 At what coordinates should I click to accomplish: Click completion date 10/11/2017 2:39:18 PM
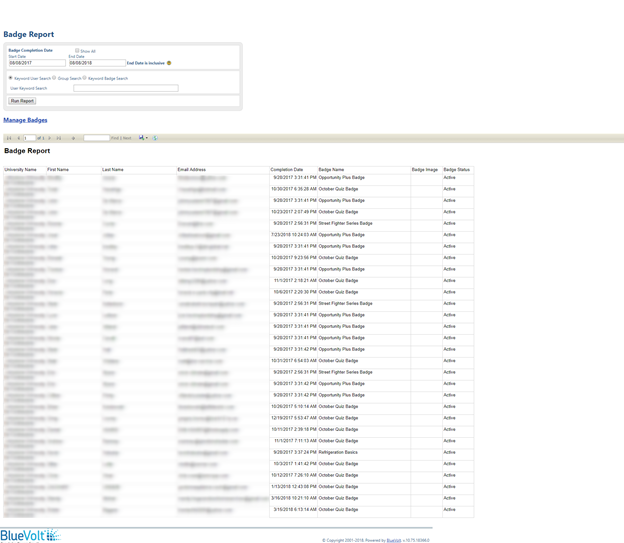[294, 430]
